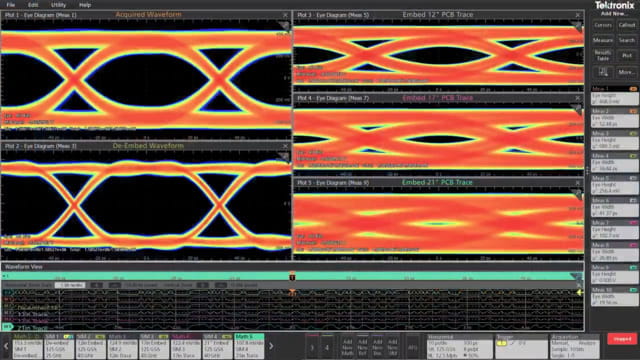
Task: Click the zoom box icon button
Action: coord(603,72)
